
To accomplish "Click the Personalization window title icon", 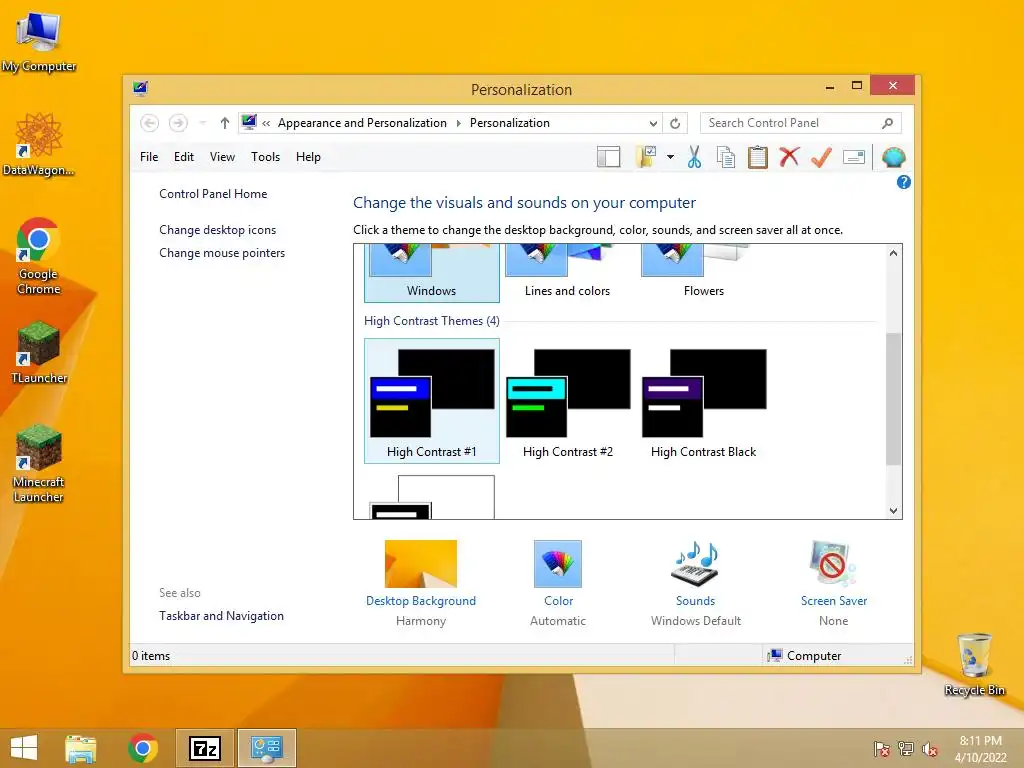I will (x=140, y=88).
